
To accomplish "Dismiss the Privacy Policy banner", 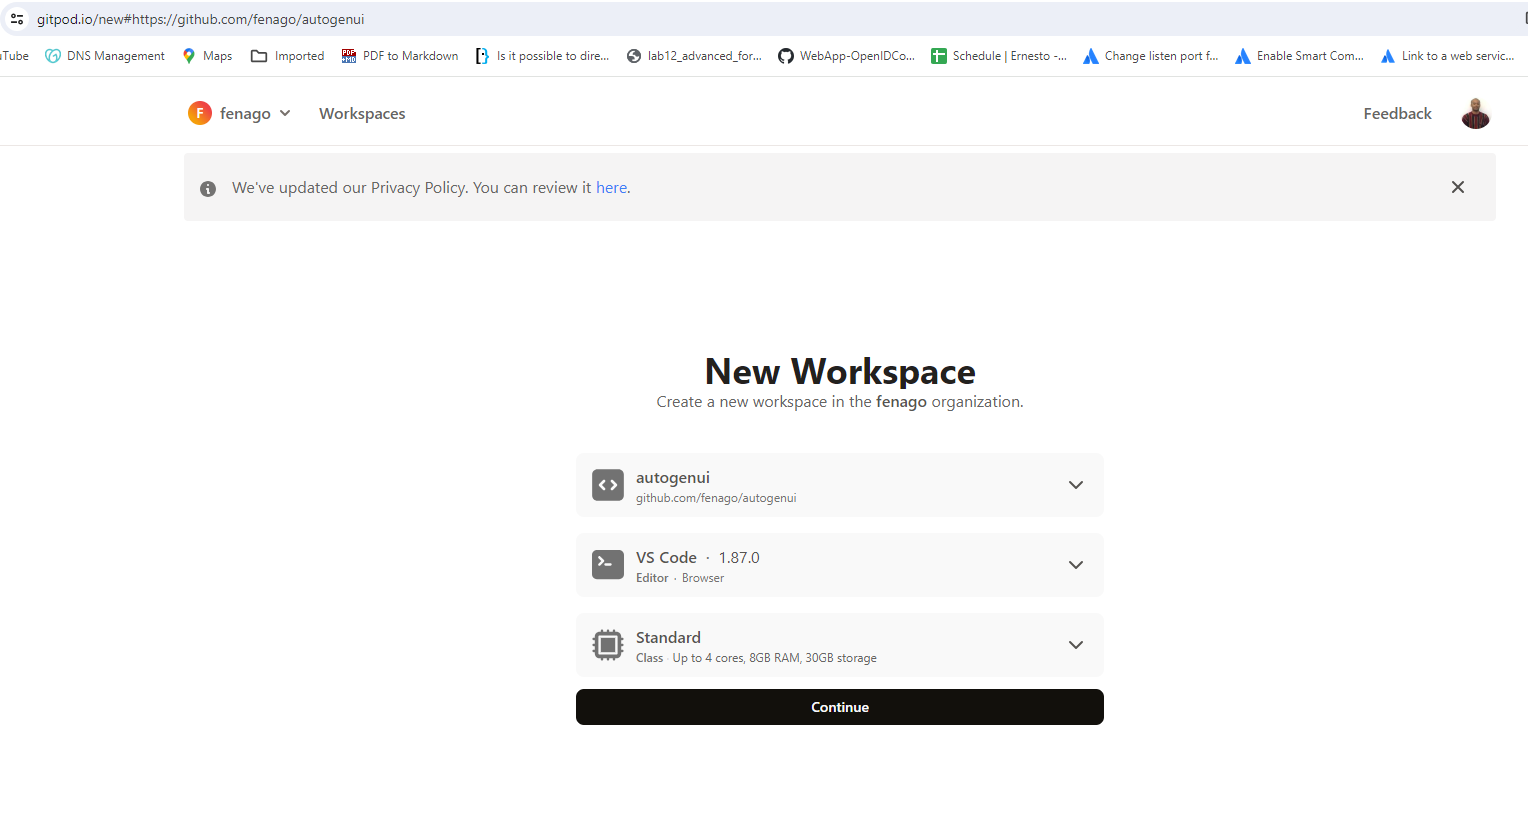I will click(1458, 187).
